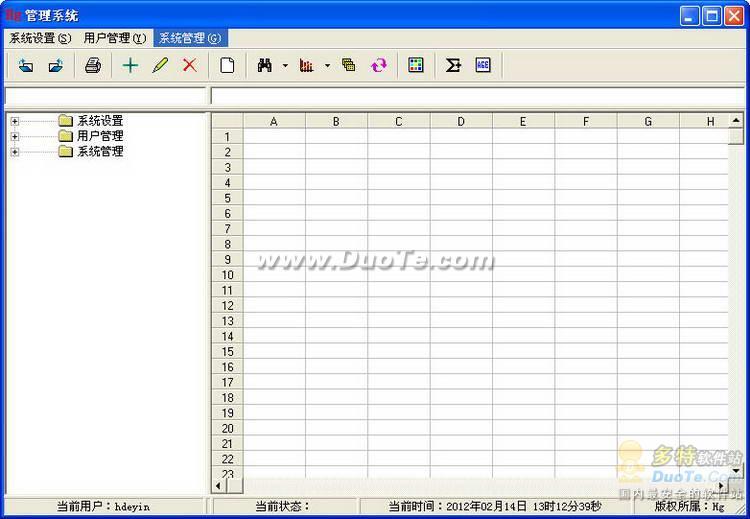Minimize the 管理系统 window

[689, 16]
